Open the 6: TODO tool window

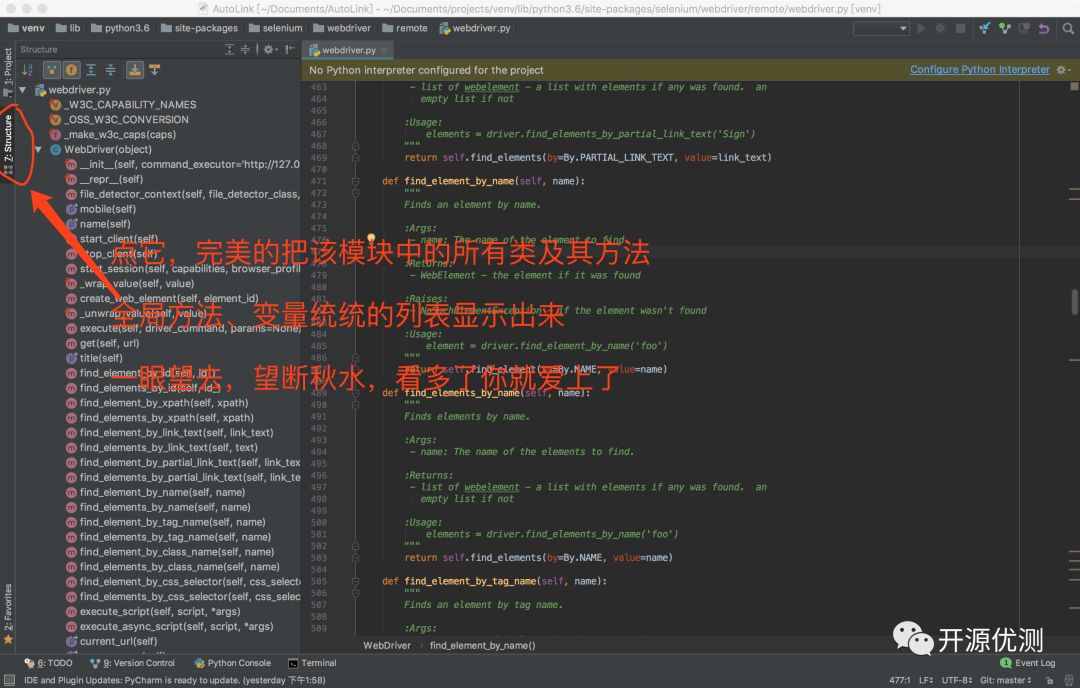click(48, 663)
